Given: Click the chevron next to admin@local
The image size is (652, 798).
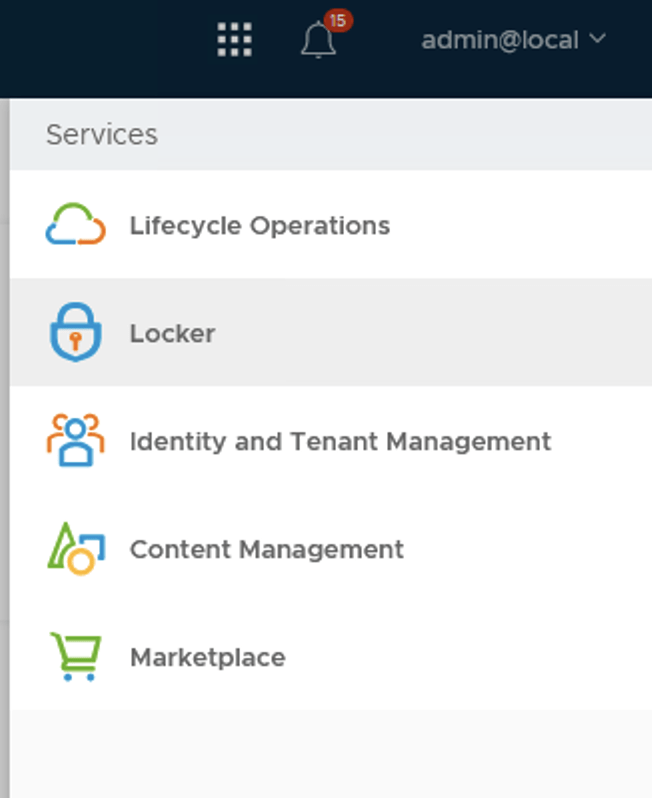Looking at the screenshot, I should pyautogui.click(x=598, y=39).
